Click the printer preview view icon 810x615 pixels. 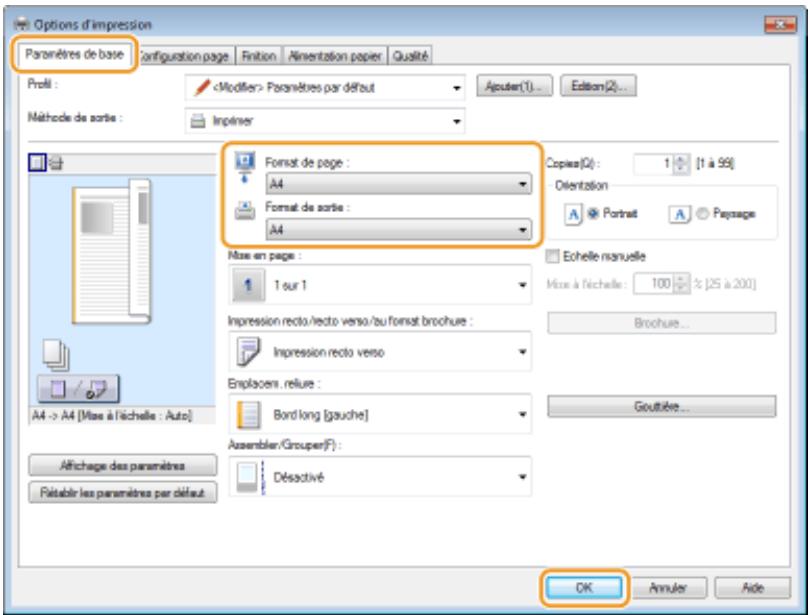pos(56,163)
